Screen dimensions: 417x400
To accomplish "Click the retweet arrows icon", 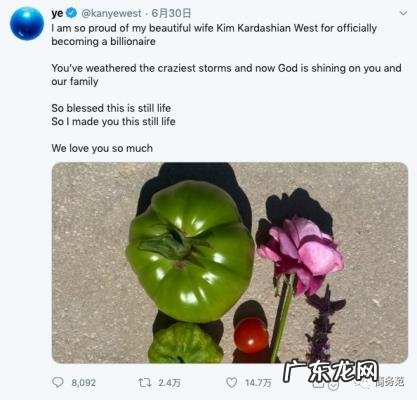I will pyautogui.click(x=145, y=383).
